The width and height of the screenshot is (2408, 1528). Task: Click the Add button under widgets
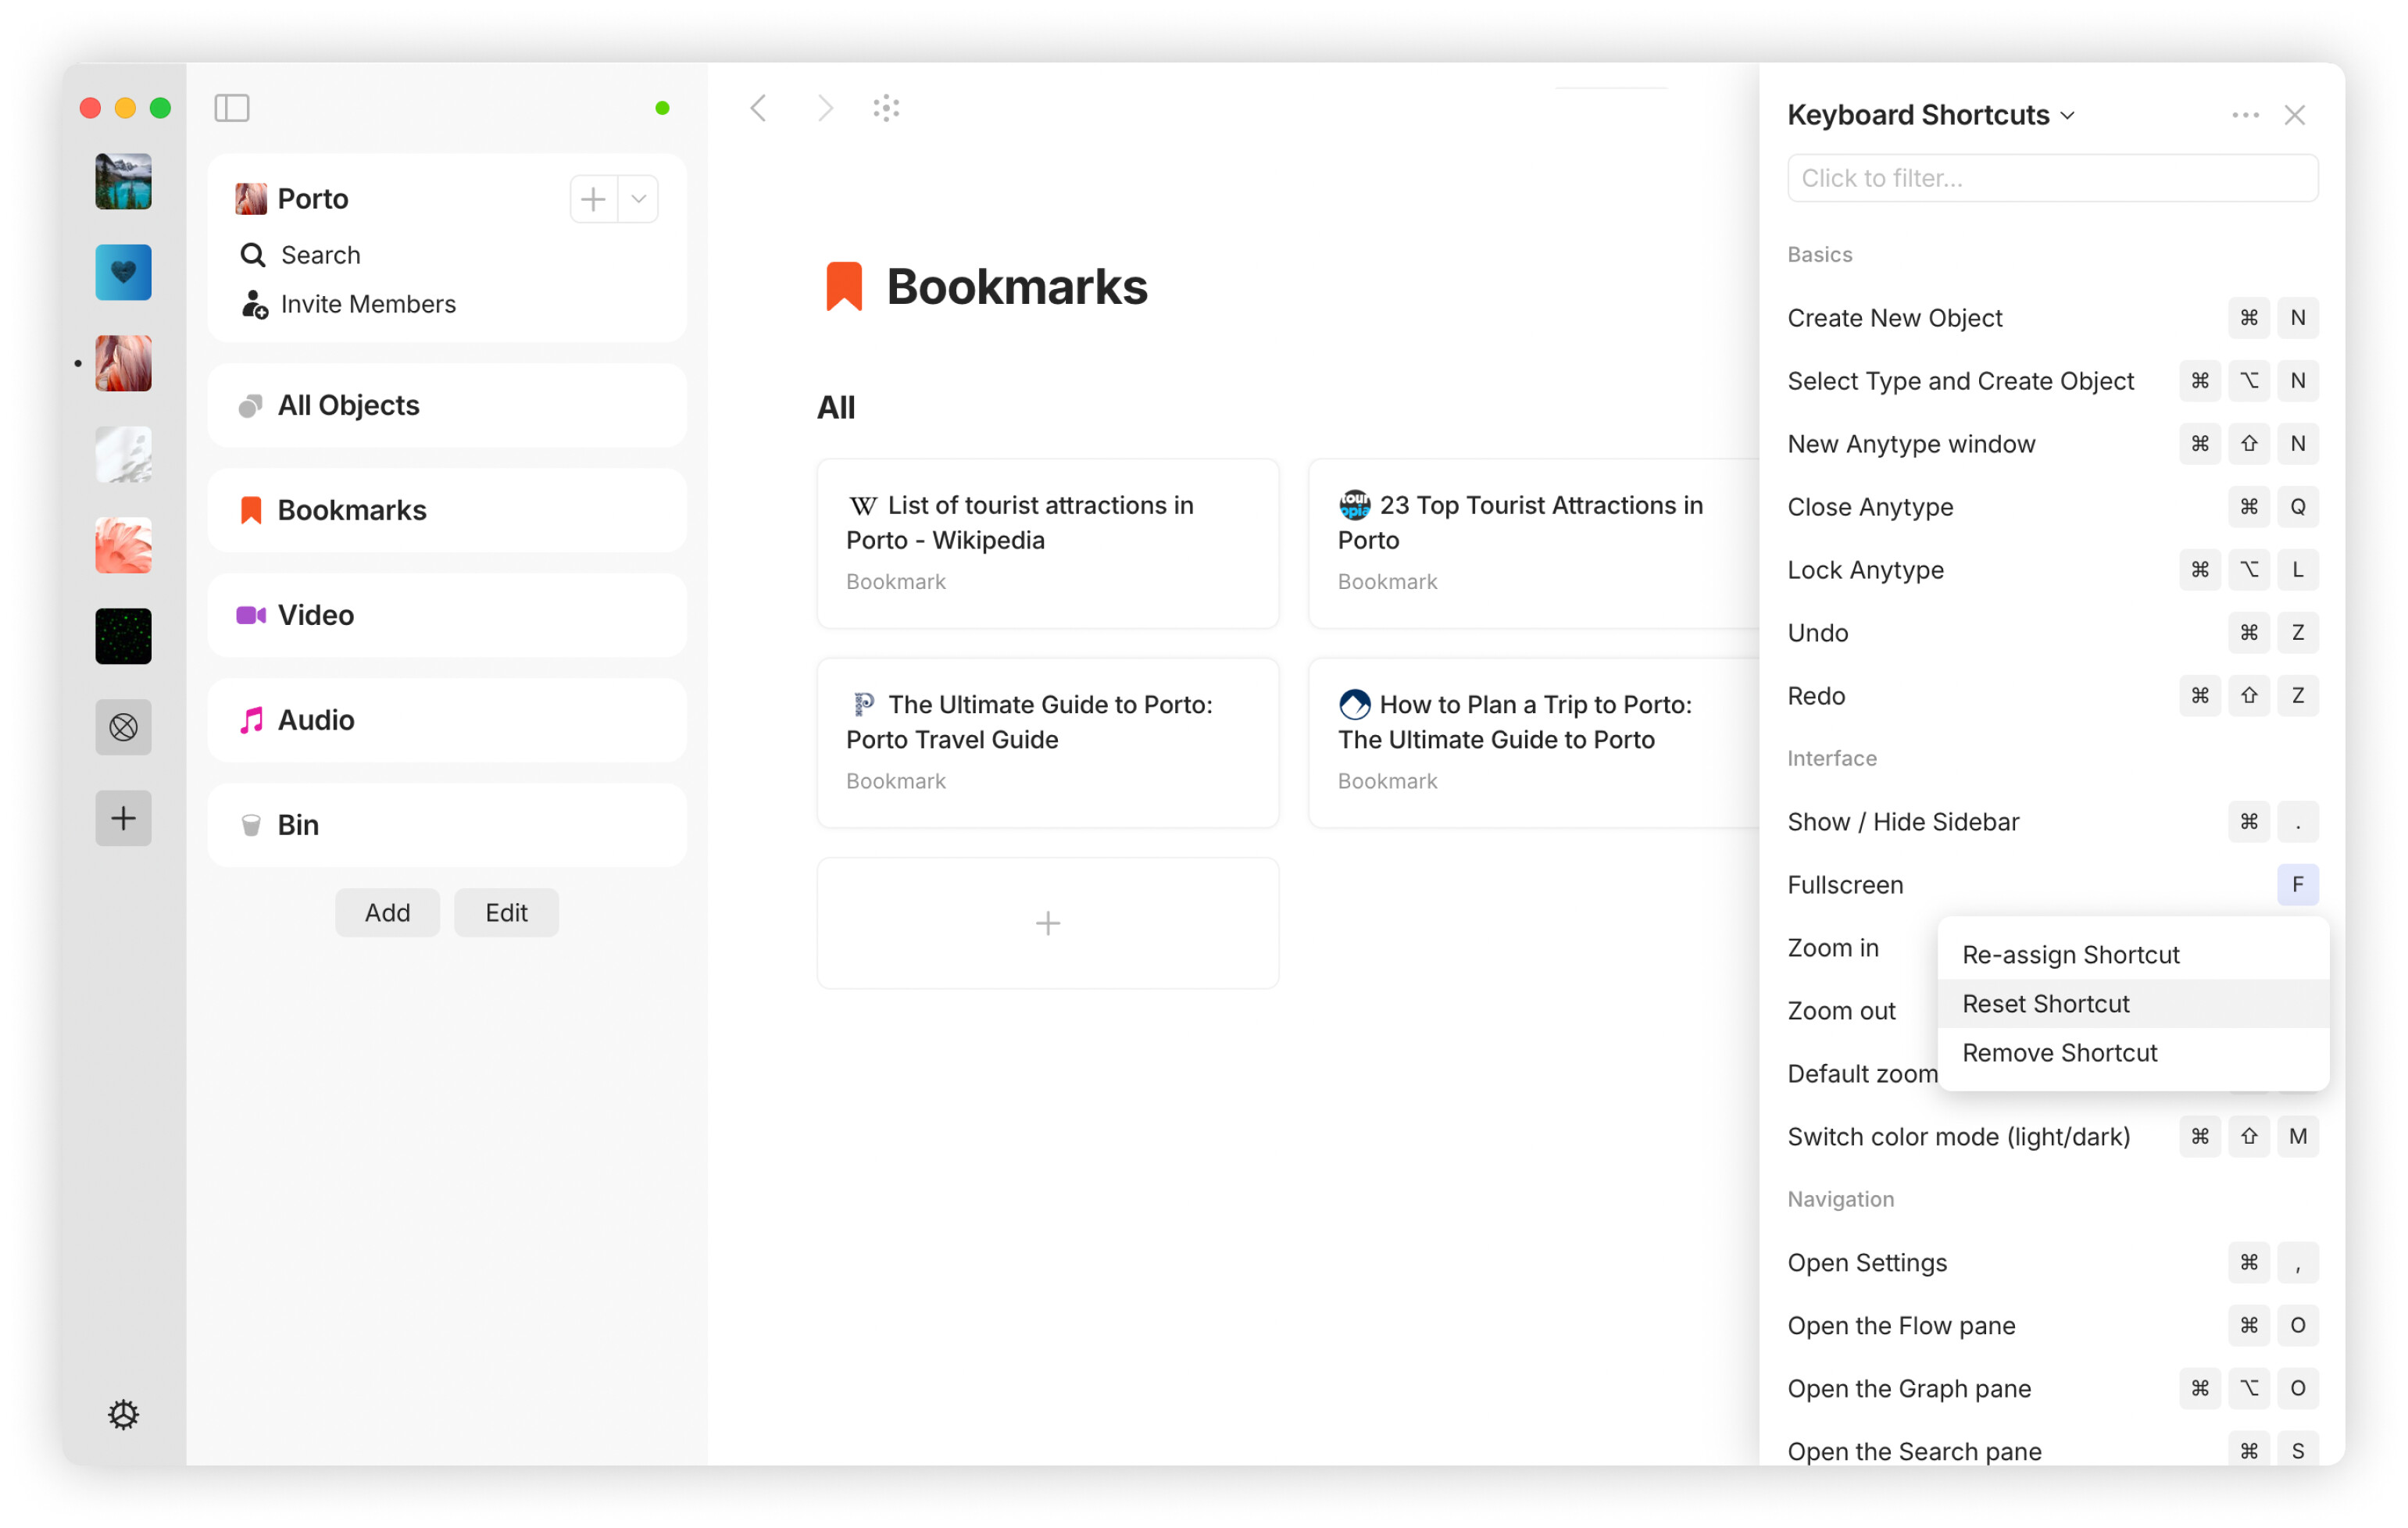[x=387, y=912]
